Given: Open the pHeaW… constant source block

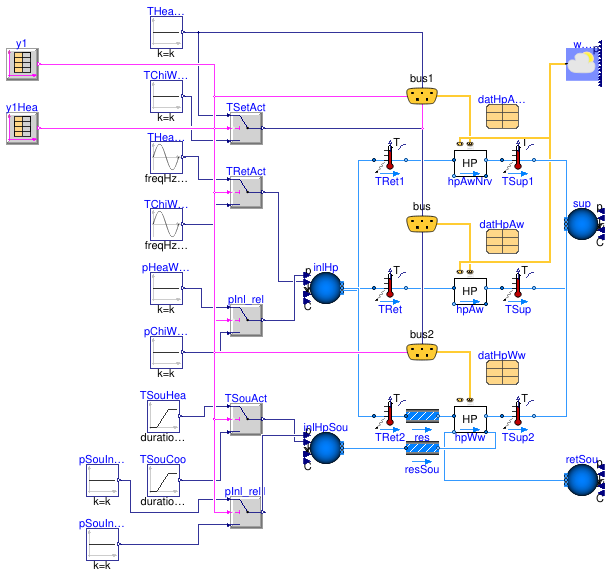Looking at the screenshot, I should pyautogui.click(x=166, y=288).
